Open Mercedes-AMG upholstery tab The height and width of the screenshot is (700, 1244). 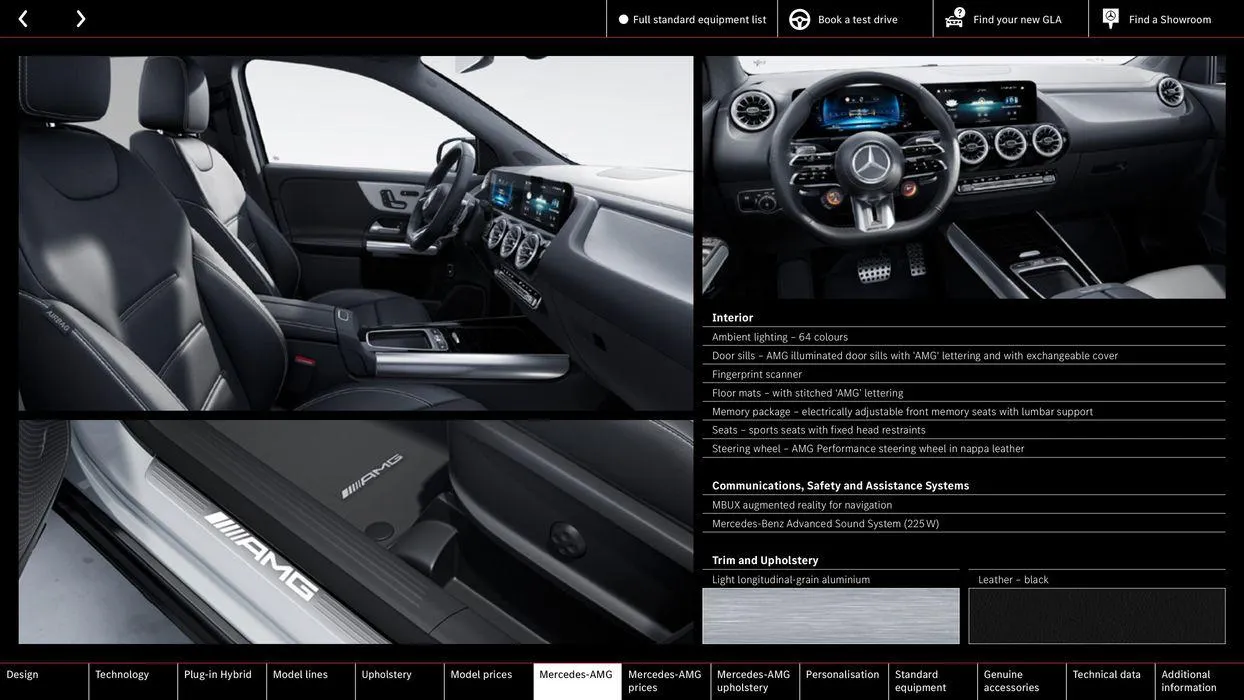(755, 682)
